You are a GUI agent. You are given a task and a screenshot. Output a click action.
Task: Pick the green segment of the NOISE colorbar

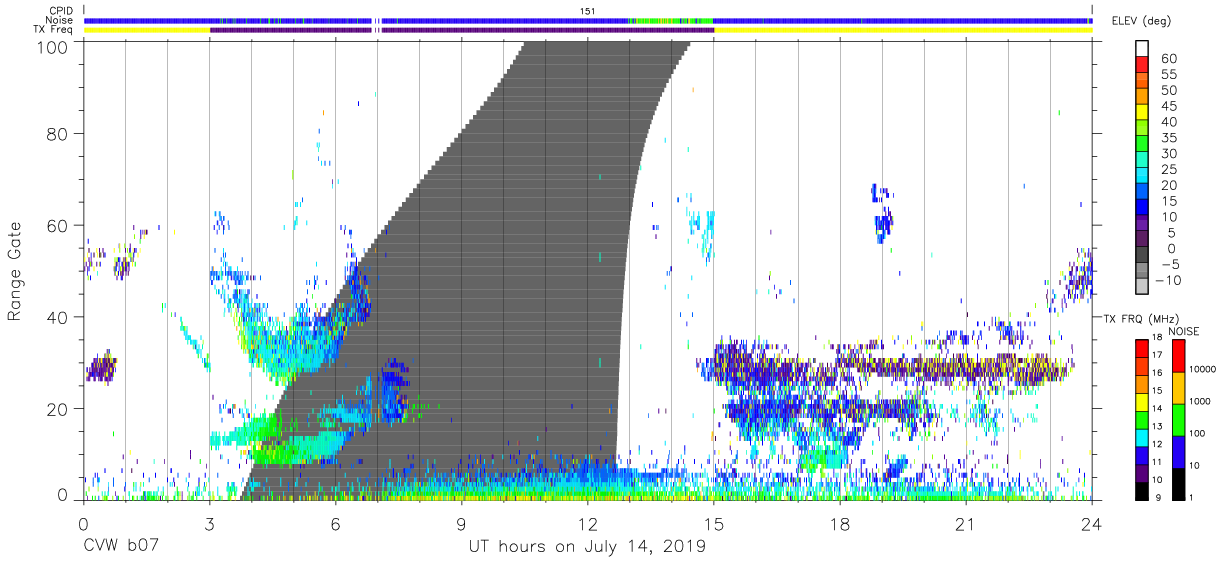coord(1177,418)
